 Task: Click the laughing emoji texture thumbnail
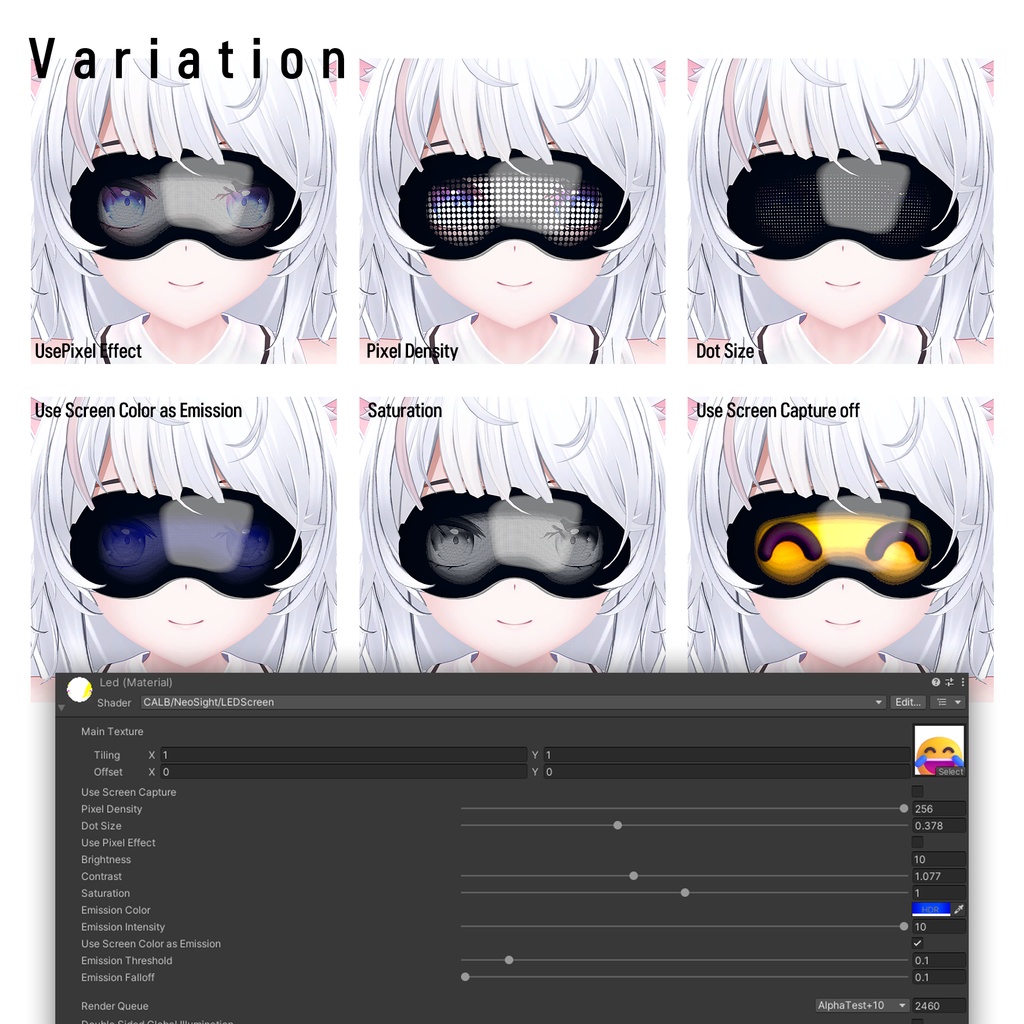[x=939, y=750]
